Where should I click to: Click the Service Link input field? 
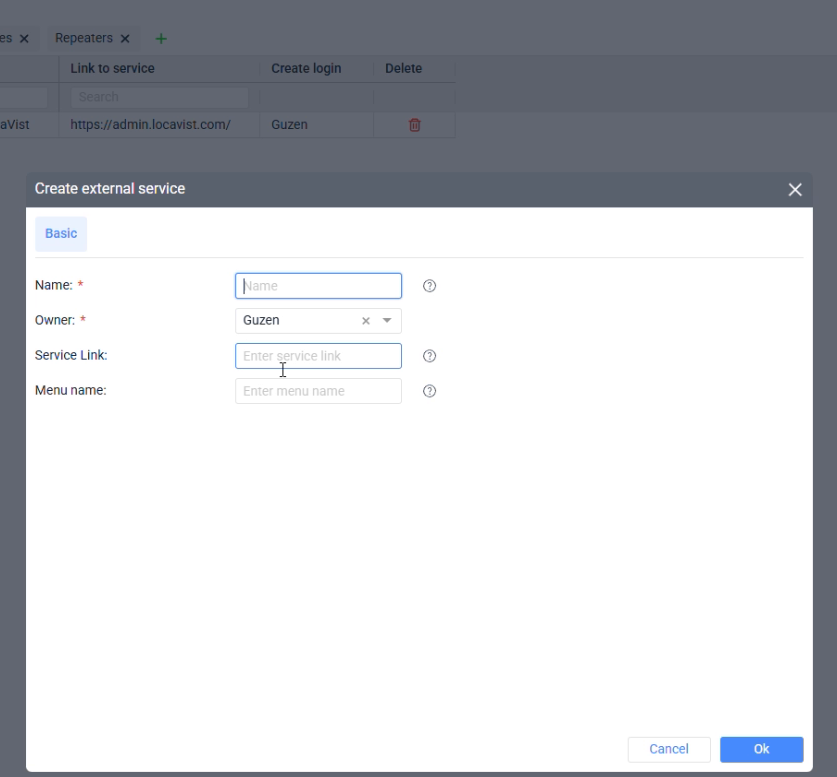coord(318,356)
